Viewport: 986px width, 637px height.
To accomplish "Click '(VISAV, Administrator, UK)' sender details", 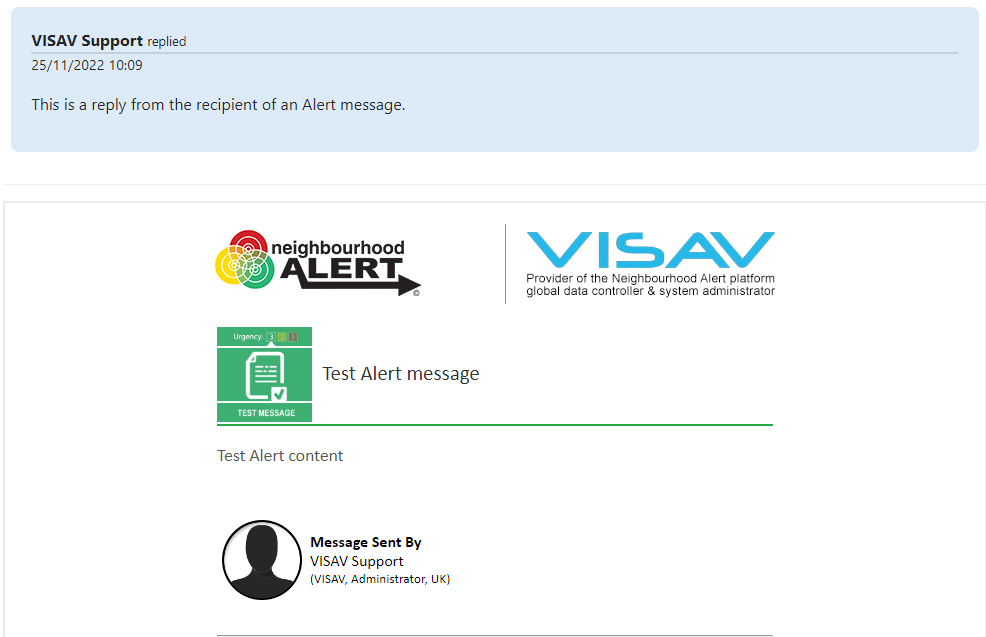I will 380,579.
